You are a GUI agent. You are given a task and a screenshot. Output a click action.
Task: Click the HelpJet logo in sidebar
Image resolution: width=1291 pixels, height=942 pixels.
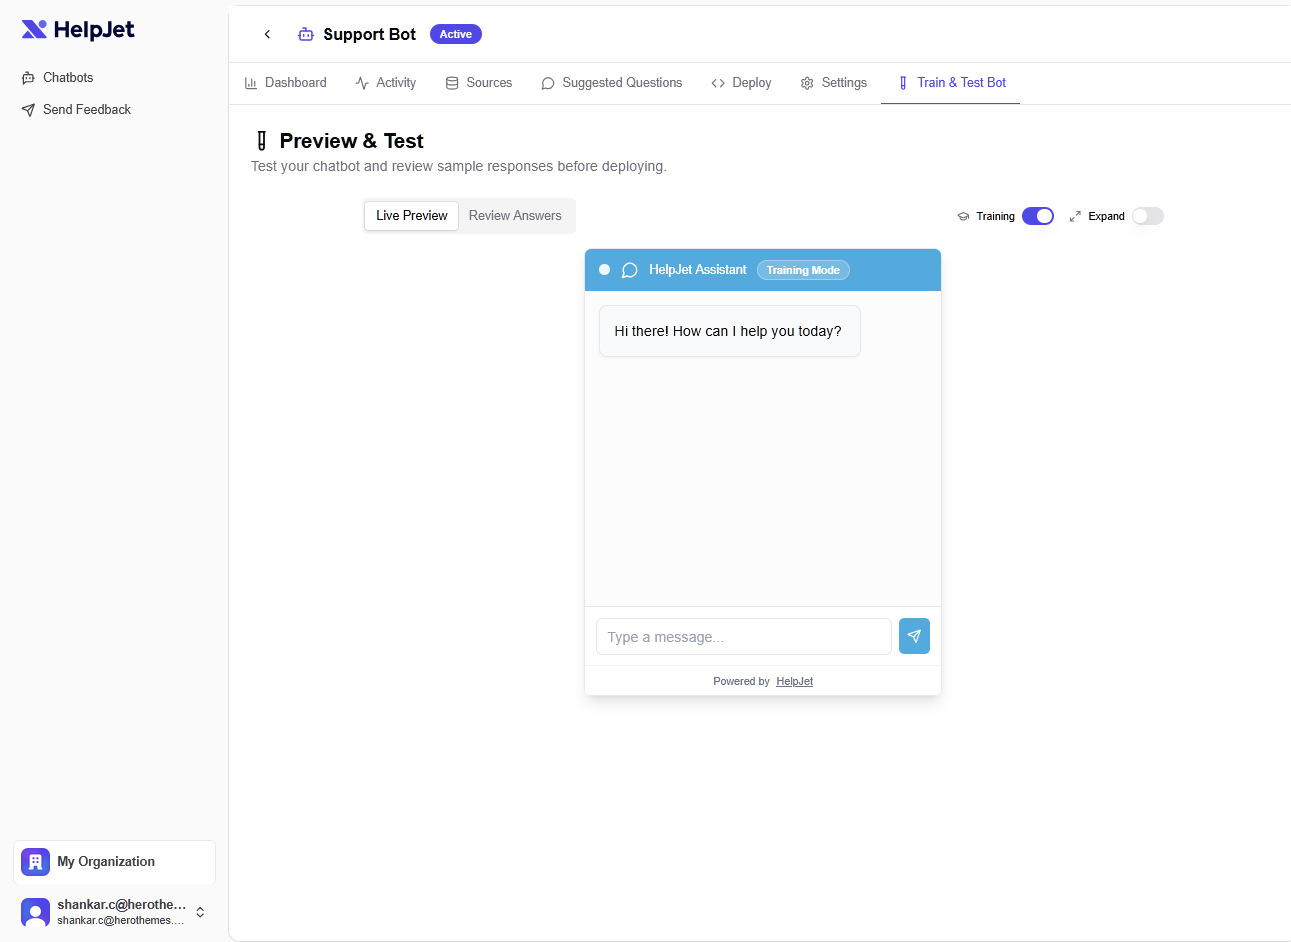pyautogui.click(x=78, y=30)
